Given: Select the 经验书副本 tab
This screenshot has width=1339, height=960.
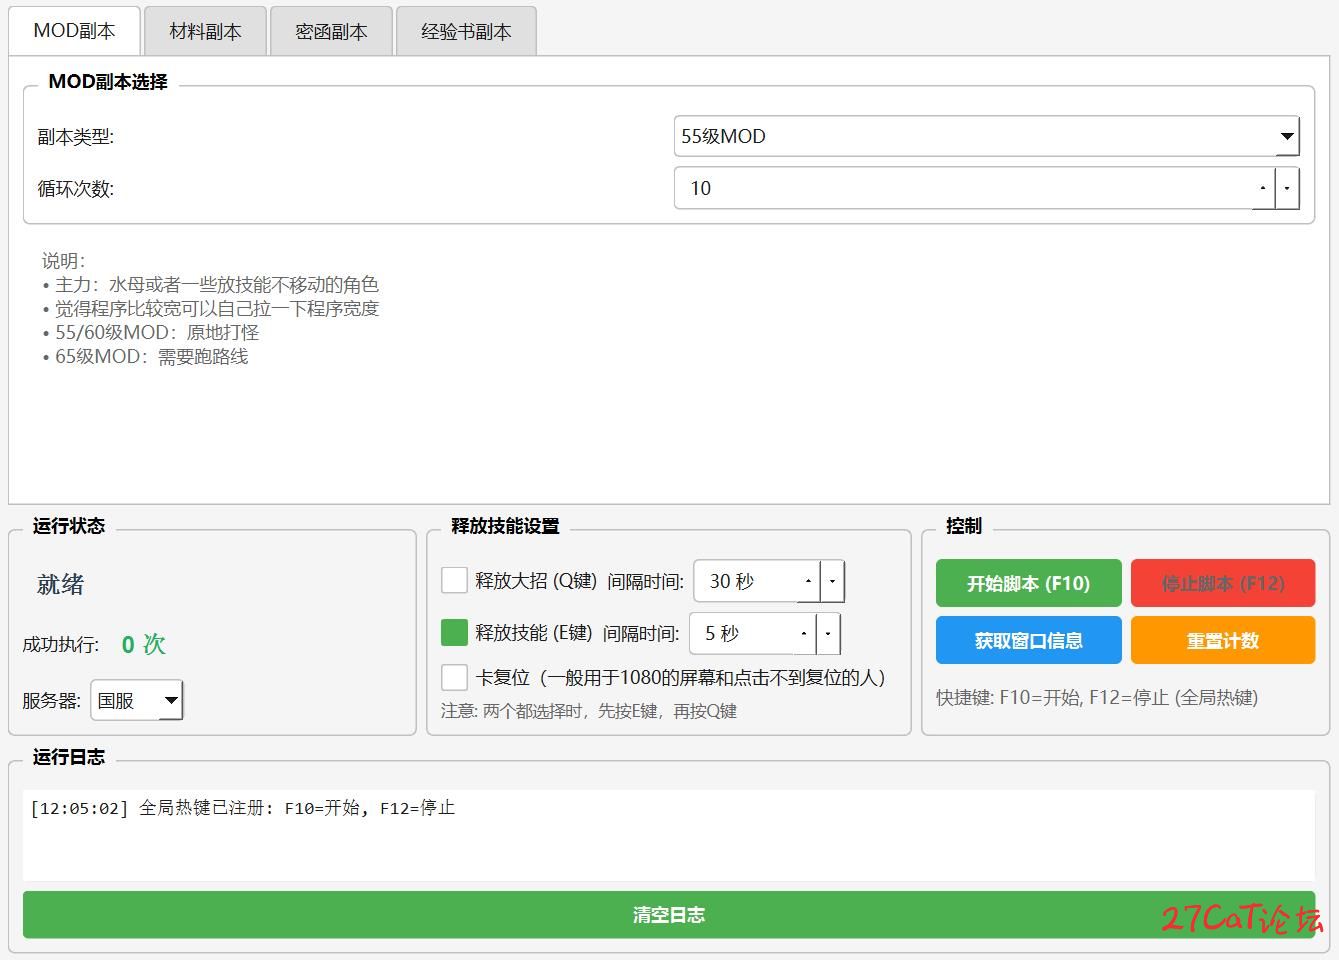Looking at the screenshot, I should point(466,32).
